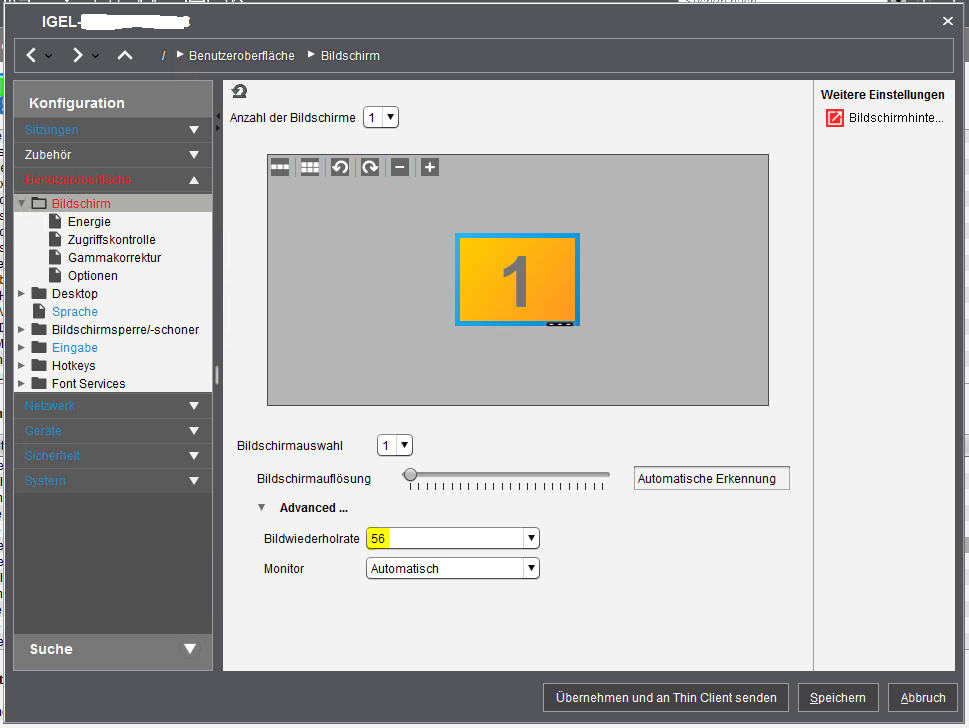Zoom out with the minus icon
This screenshot has width=969, height=728.
pos(400,167)
